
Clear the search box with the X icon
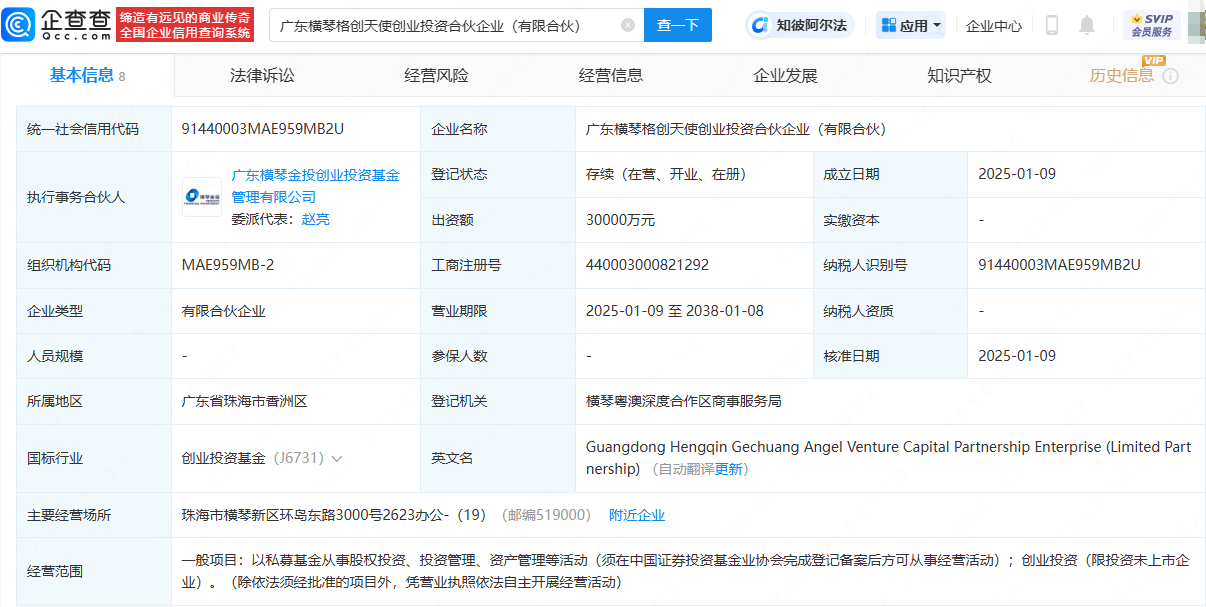(627, 25)
